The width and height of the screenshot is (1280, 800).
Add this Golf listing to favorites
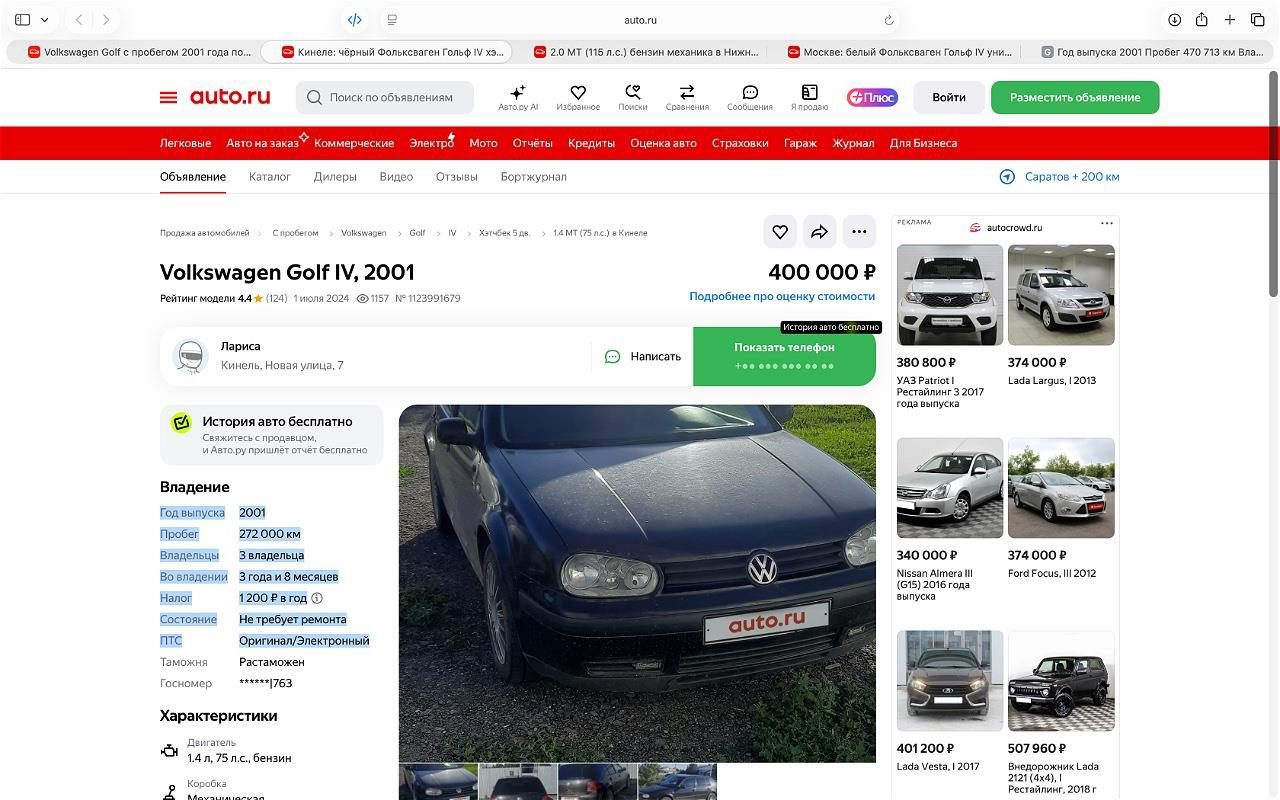780,232
